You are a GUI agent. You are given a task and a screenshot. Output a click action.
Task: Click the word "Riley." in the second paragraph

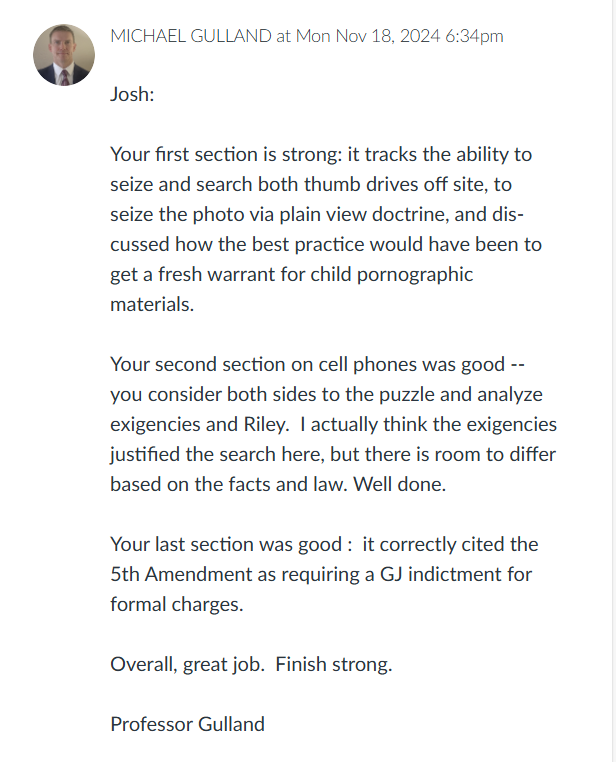[x=267, y=424]
